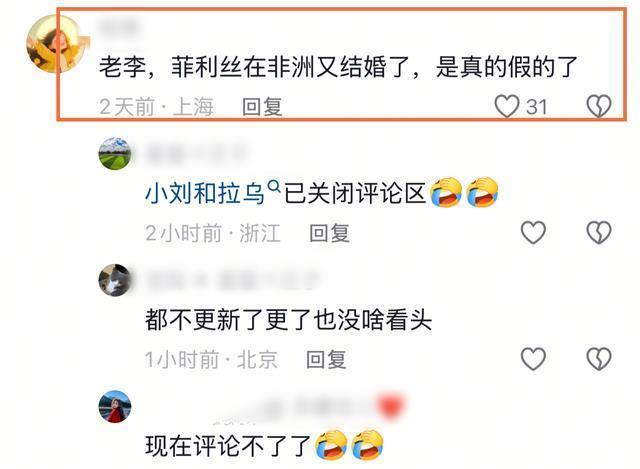Like the Zhejiang reply comment
Image resolution: width=640 pixels, height=469 pixels.
533,233
